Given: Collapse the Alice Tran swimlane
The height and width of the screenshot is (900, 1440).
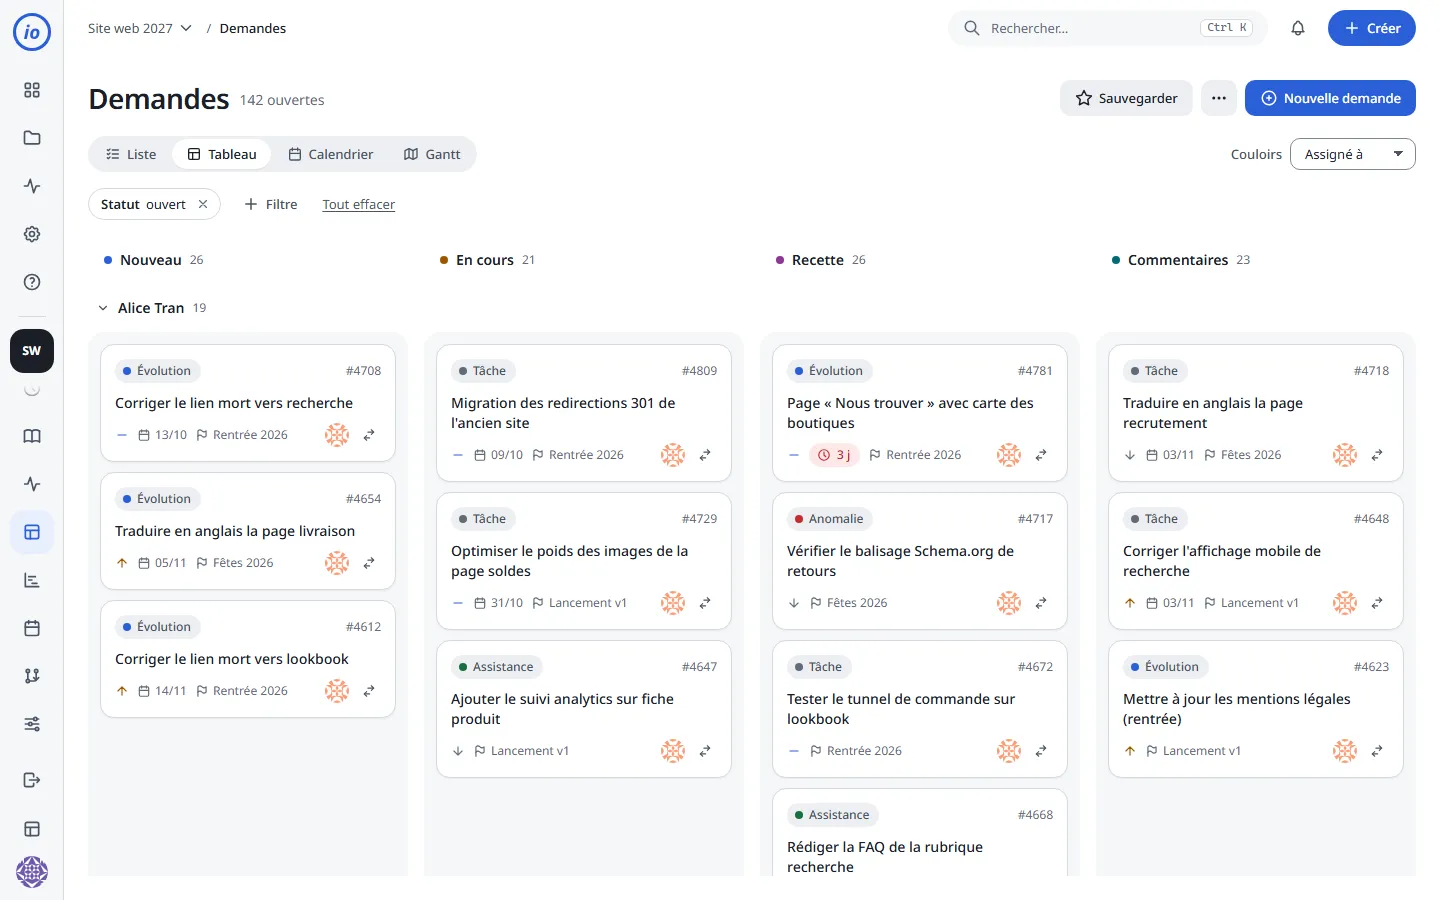Looking at the screenshot, I should coord(103,308).
